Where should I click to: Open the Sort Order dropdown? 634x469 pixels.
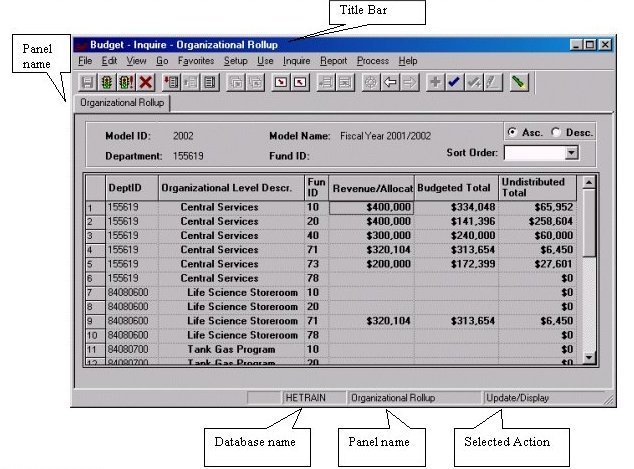pos(572,153)
